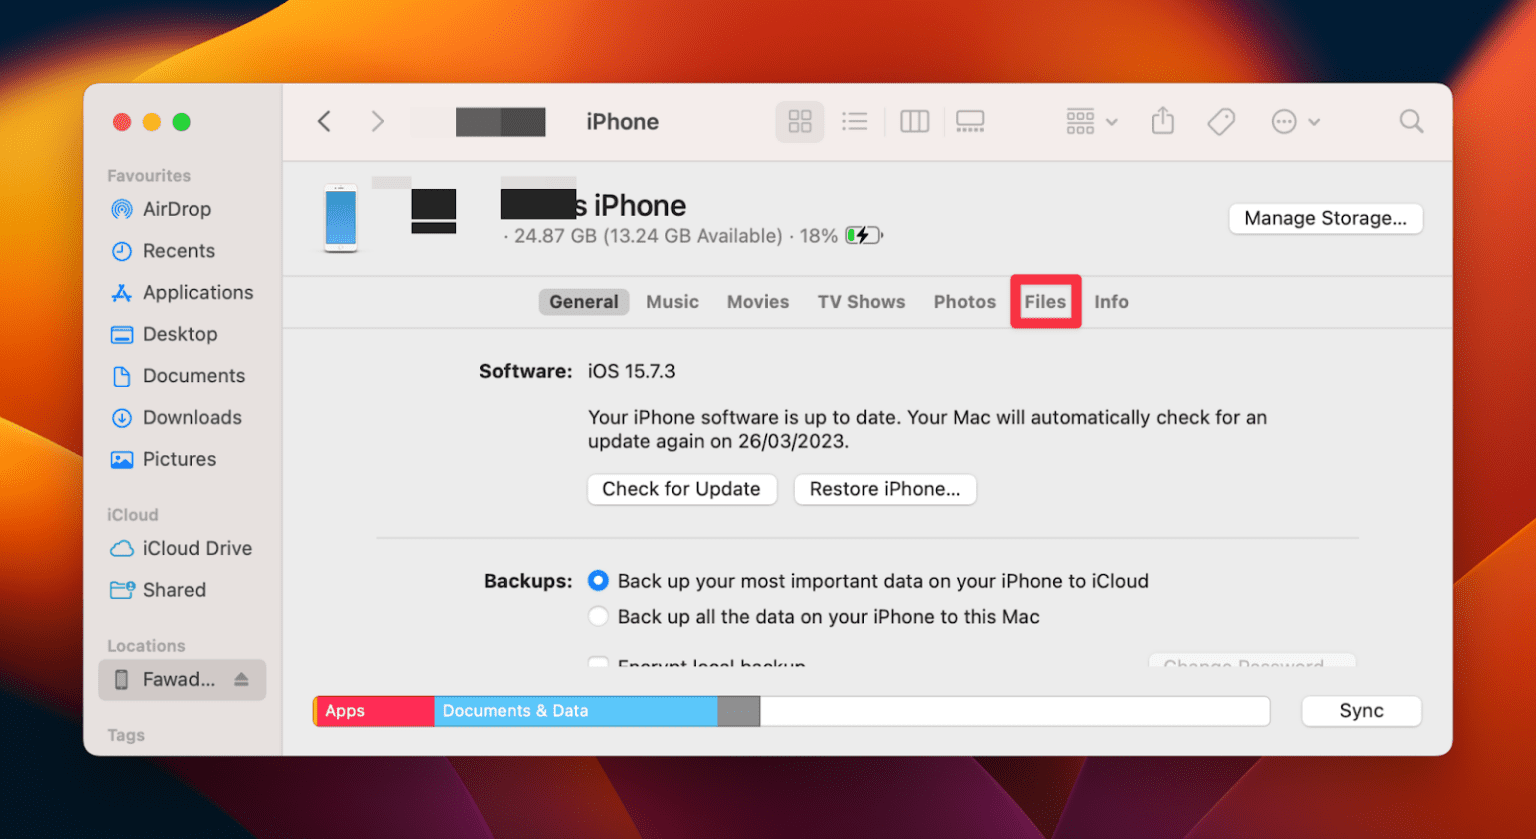Viewport: 1536px width, 839px height.
Task: Select back up to this Mac option
Action: (x=598, y=617)
